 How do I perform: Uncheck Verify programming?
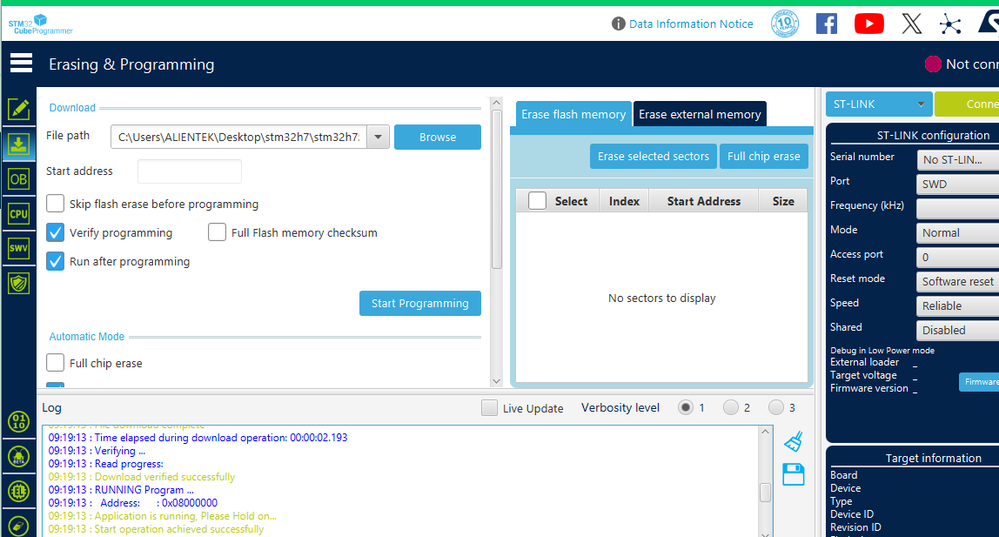coord(55,233)
